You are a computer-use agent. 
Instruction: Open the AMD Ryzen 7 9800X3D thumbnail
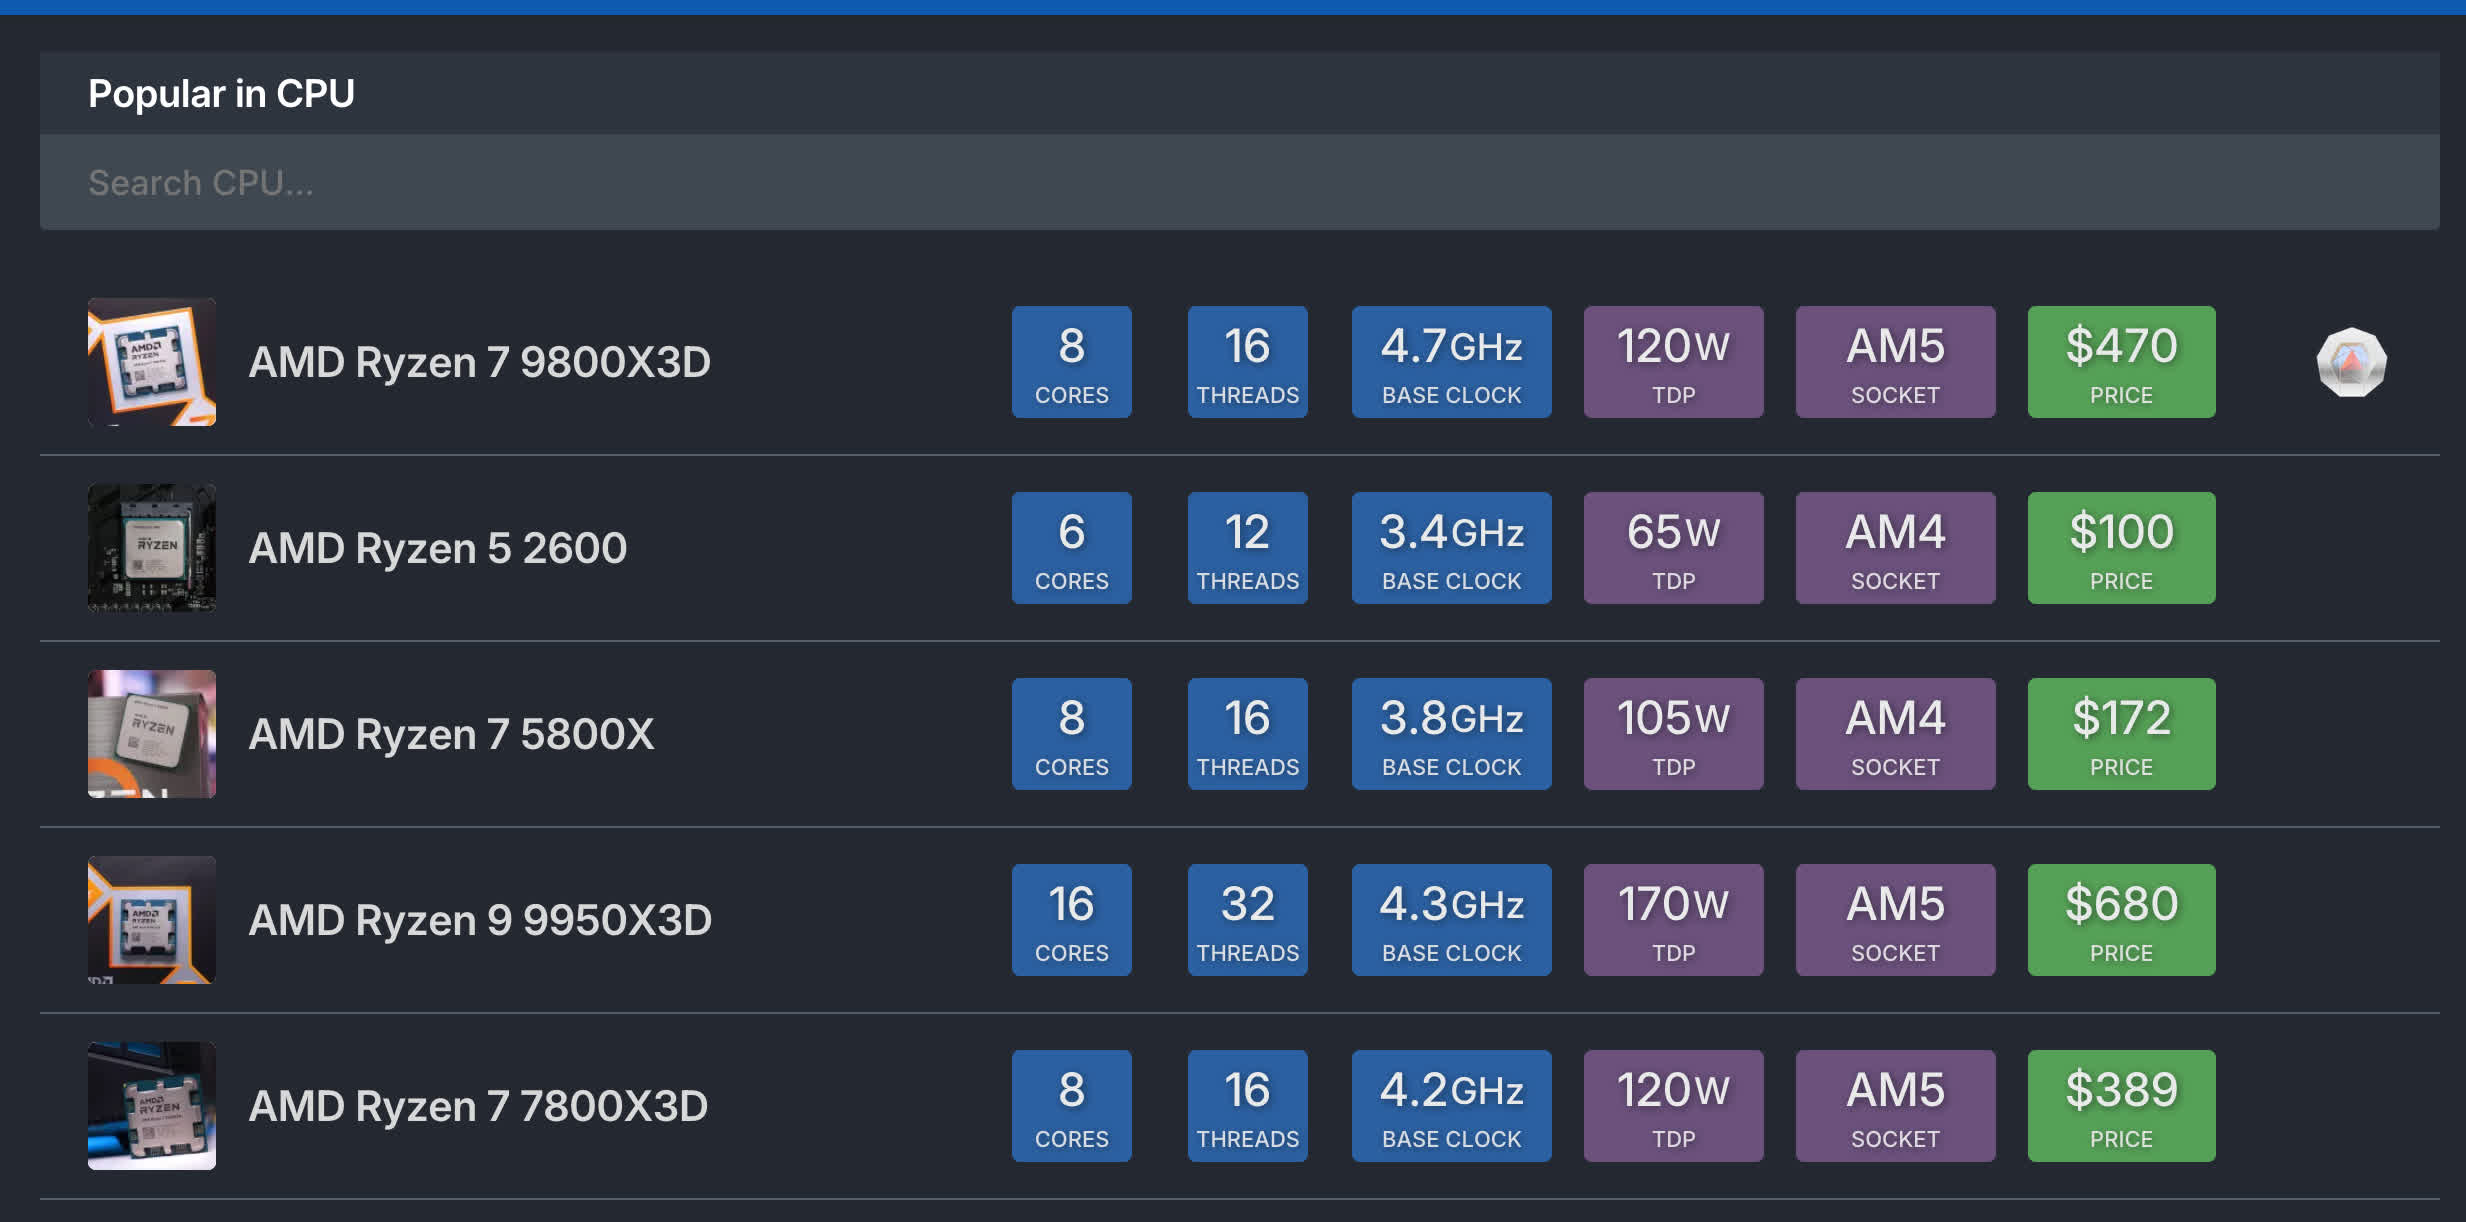[x=152, y=362]
